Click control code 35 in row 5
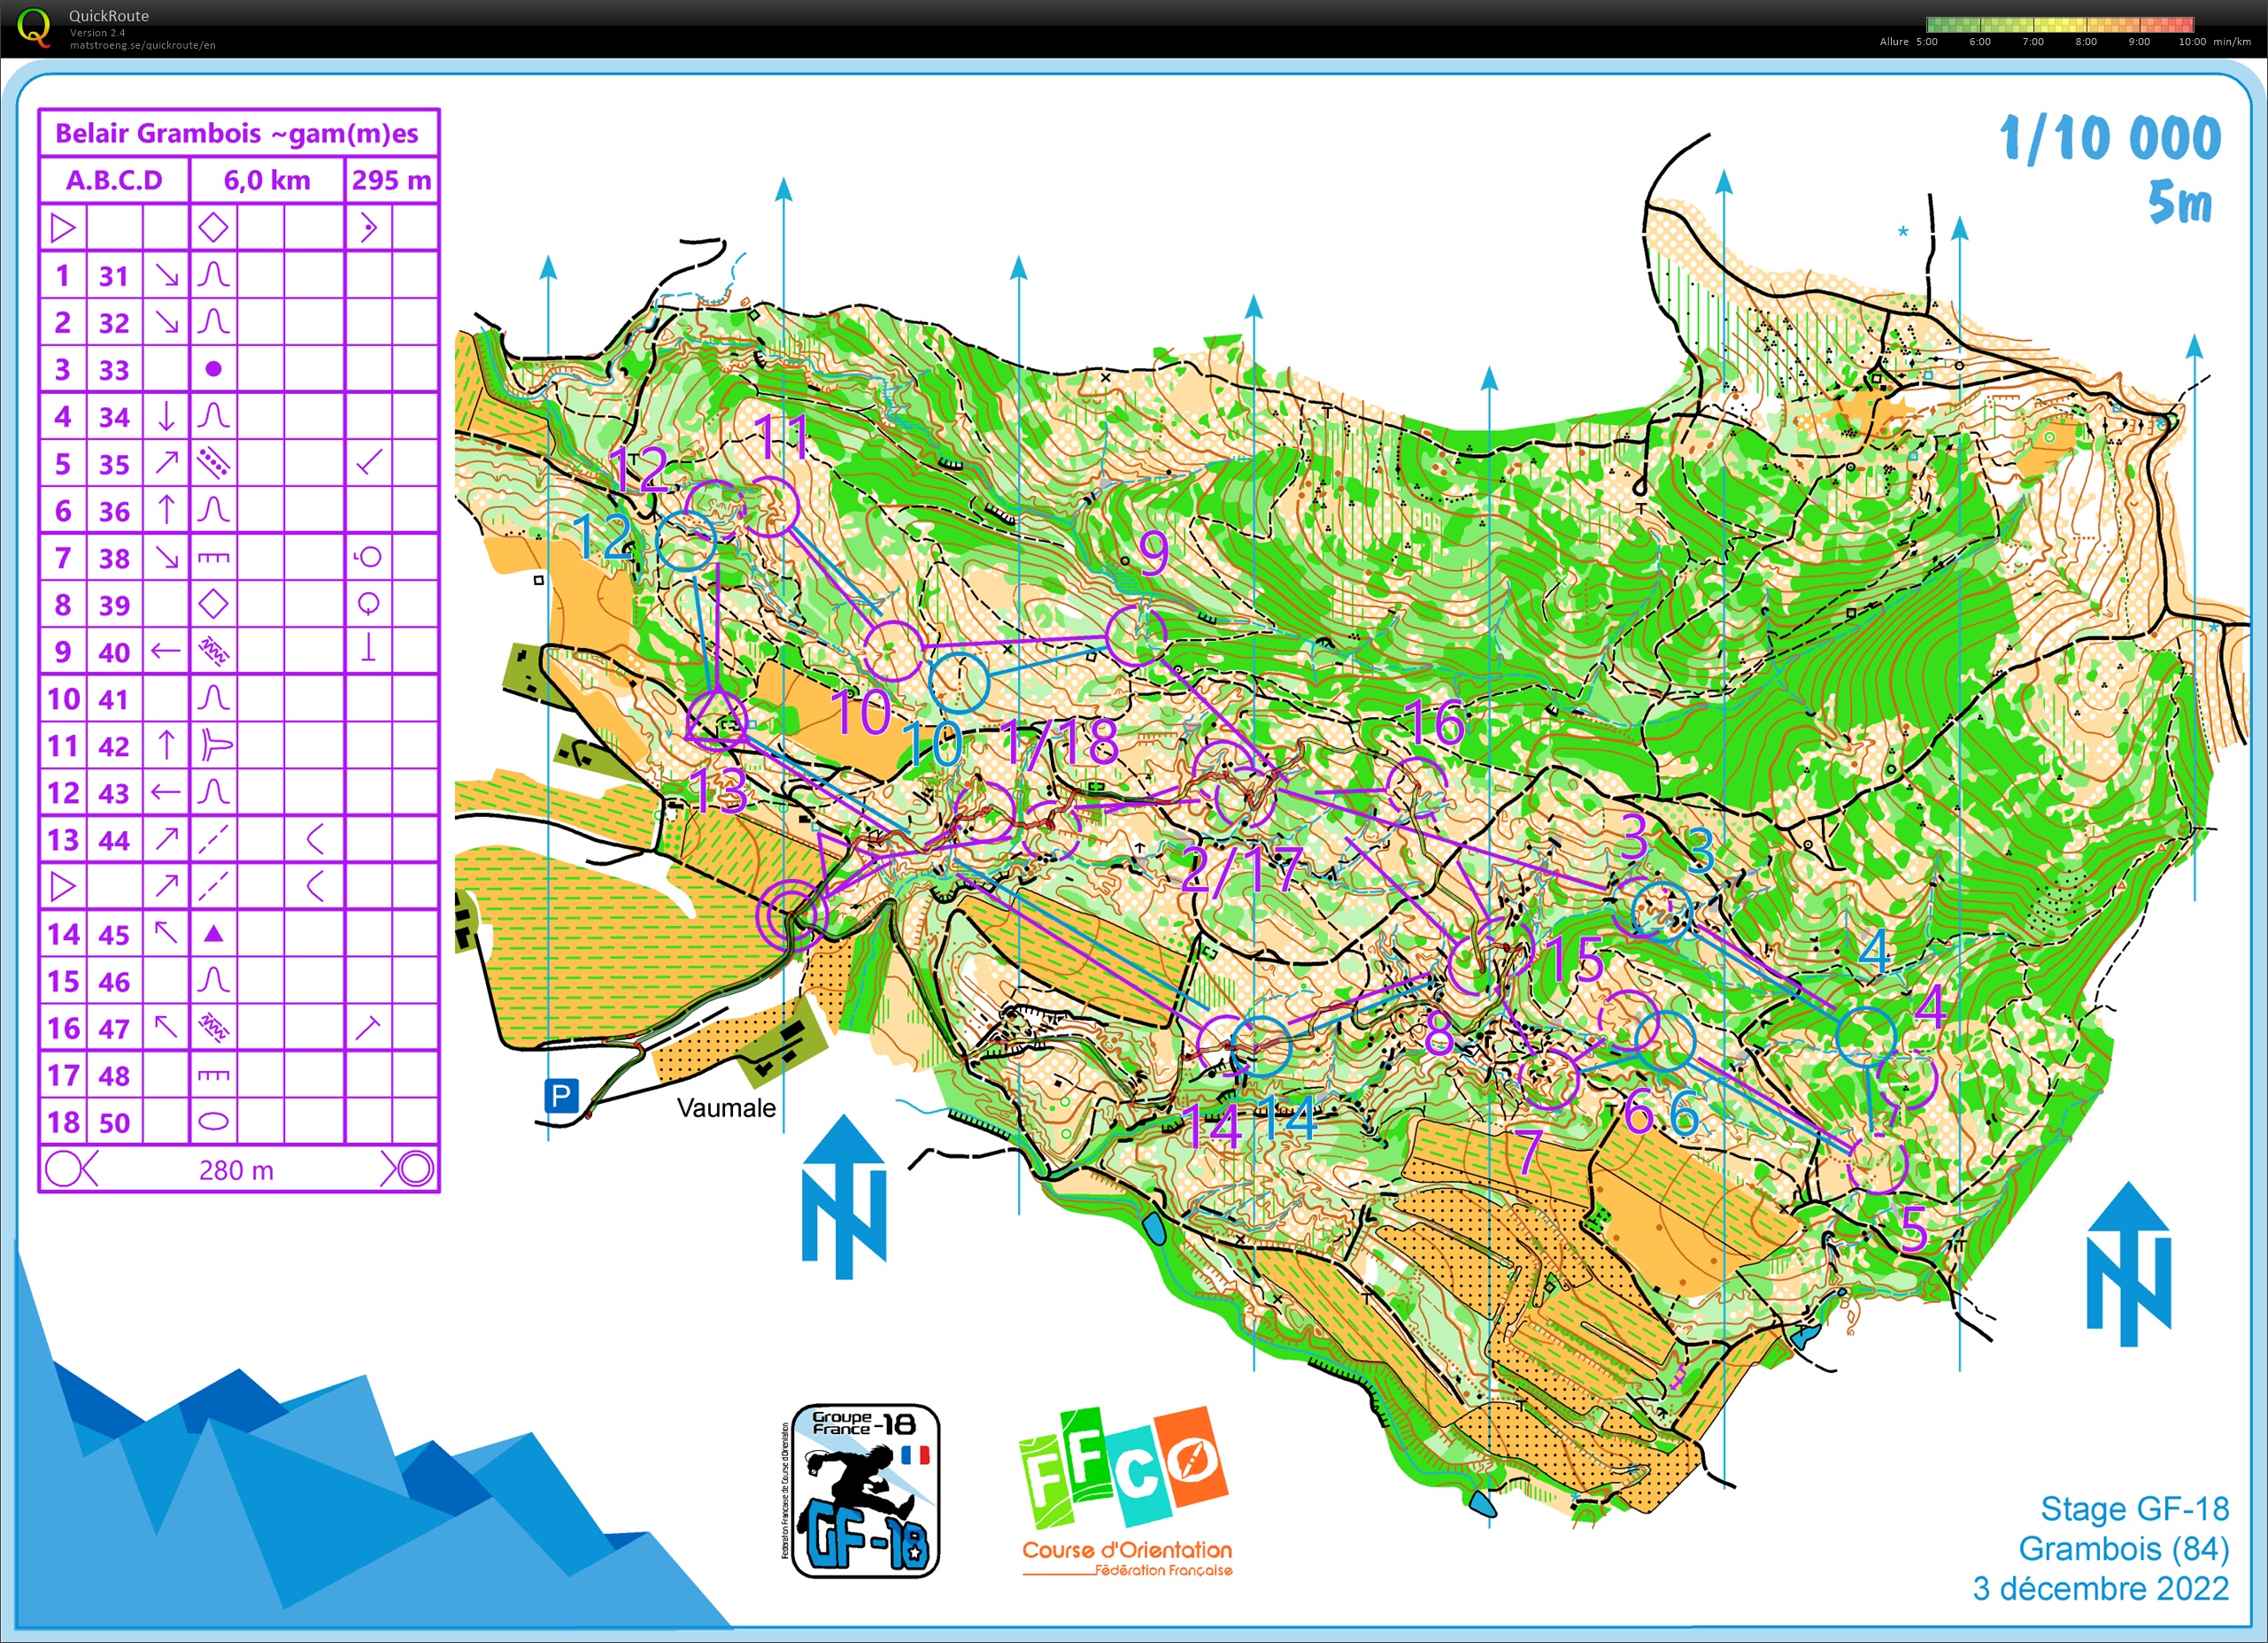The height and width of the screenshot is (1643, 2268). point(114,464)
